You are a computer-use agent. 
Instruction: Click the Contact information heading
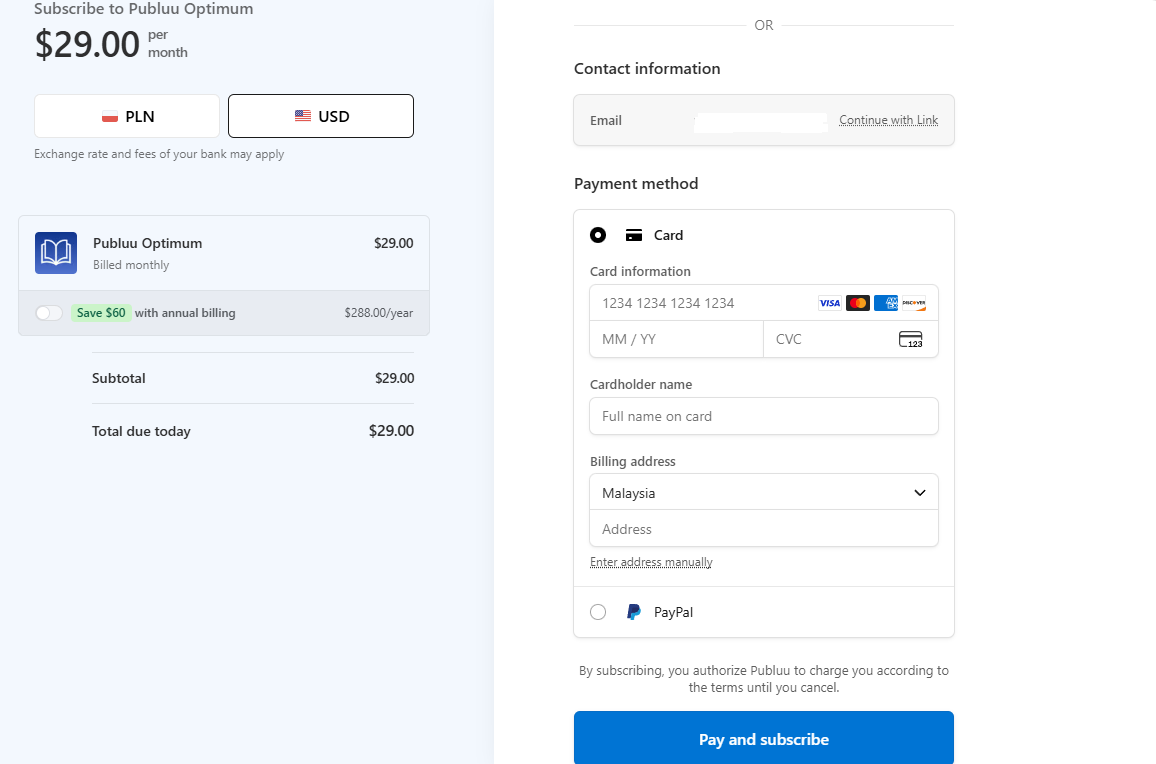(647, 69)
